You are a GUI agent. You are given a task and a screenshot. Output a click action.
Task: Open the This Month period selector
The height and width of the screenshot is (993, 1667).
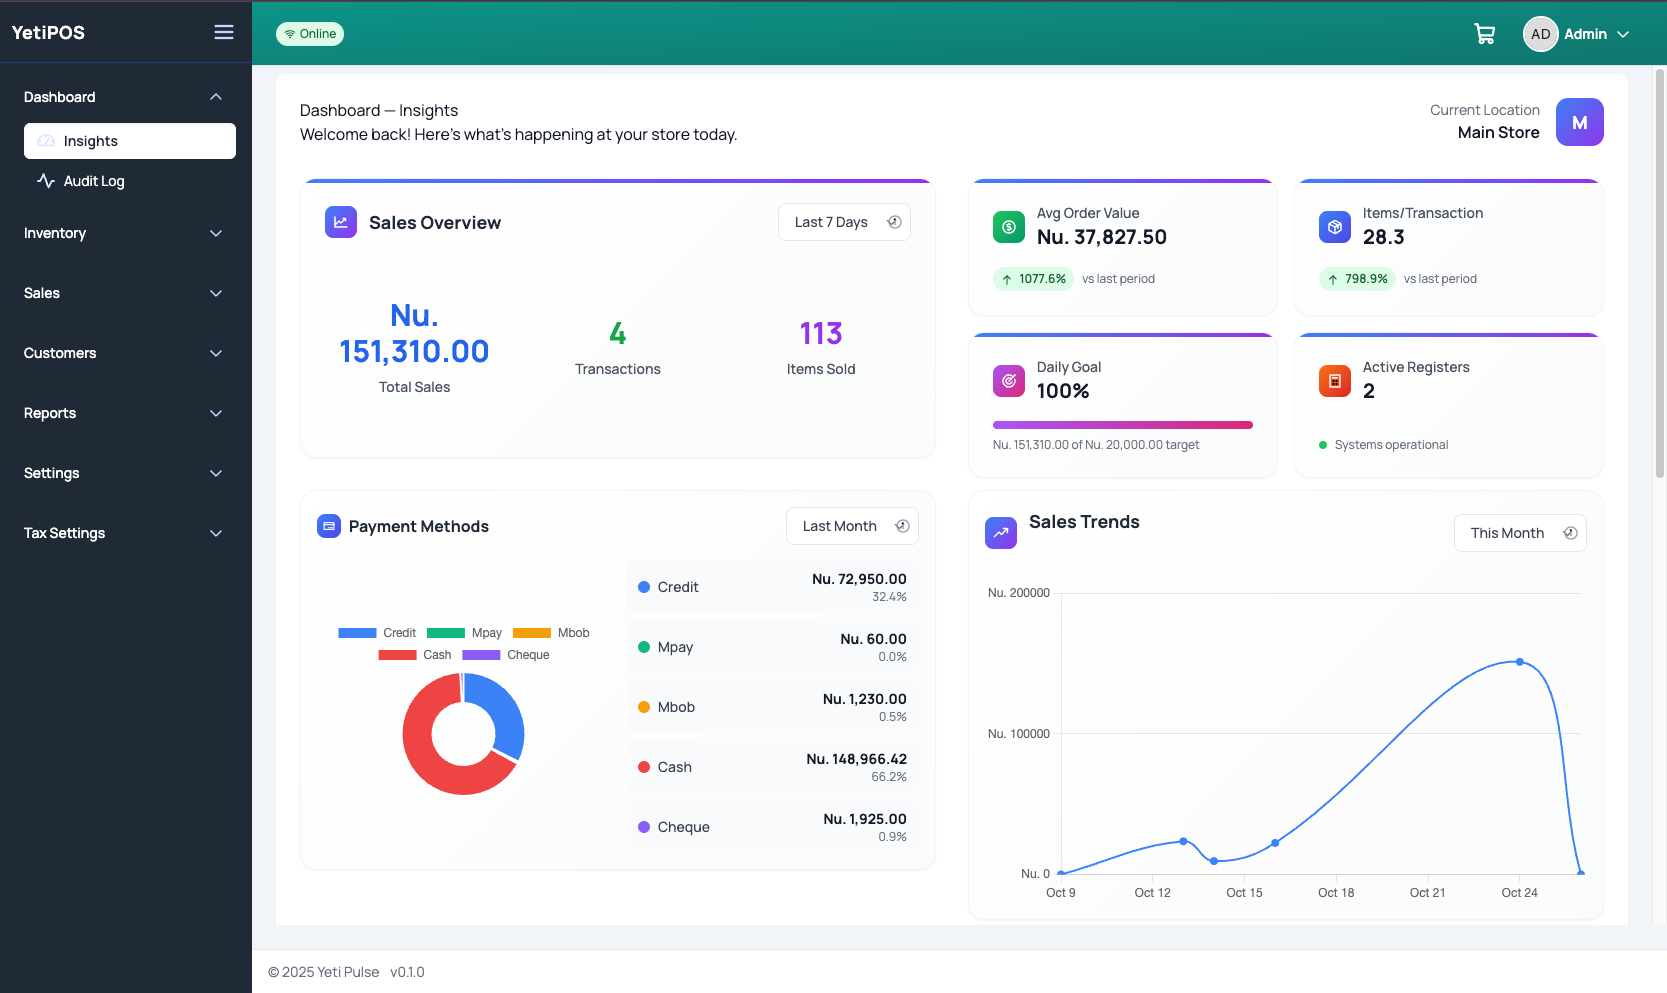[1519, 532]
